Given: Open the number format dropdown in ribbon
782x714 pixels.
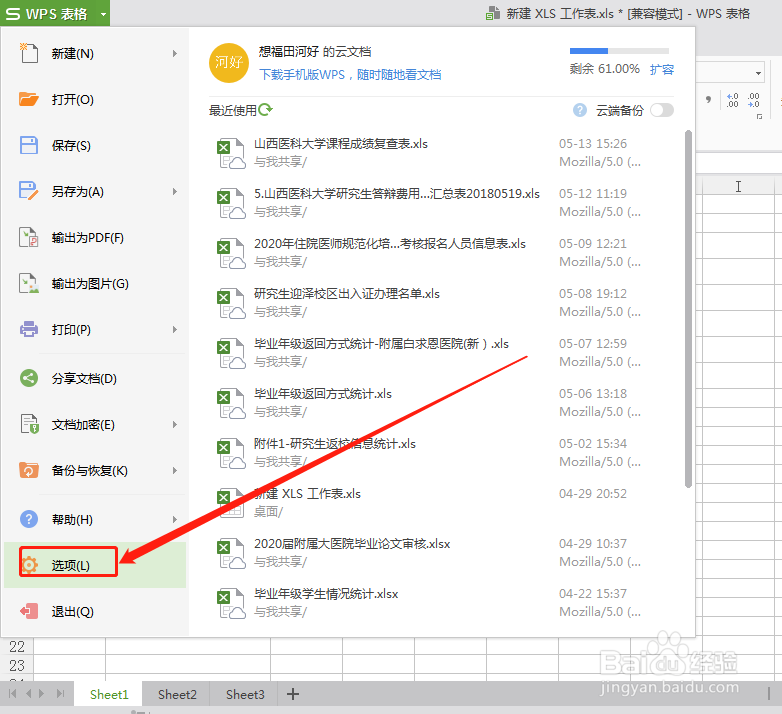Looking at the screenshot, I should pyautogui.click(x=758, y=73).
